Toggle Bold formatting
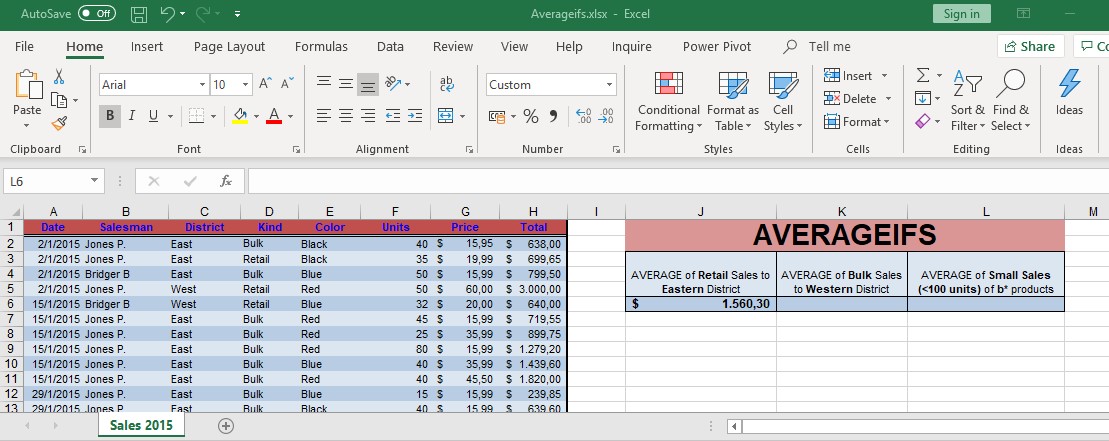1109x441 pixels. [x=110, y=116]
